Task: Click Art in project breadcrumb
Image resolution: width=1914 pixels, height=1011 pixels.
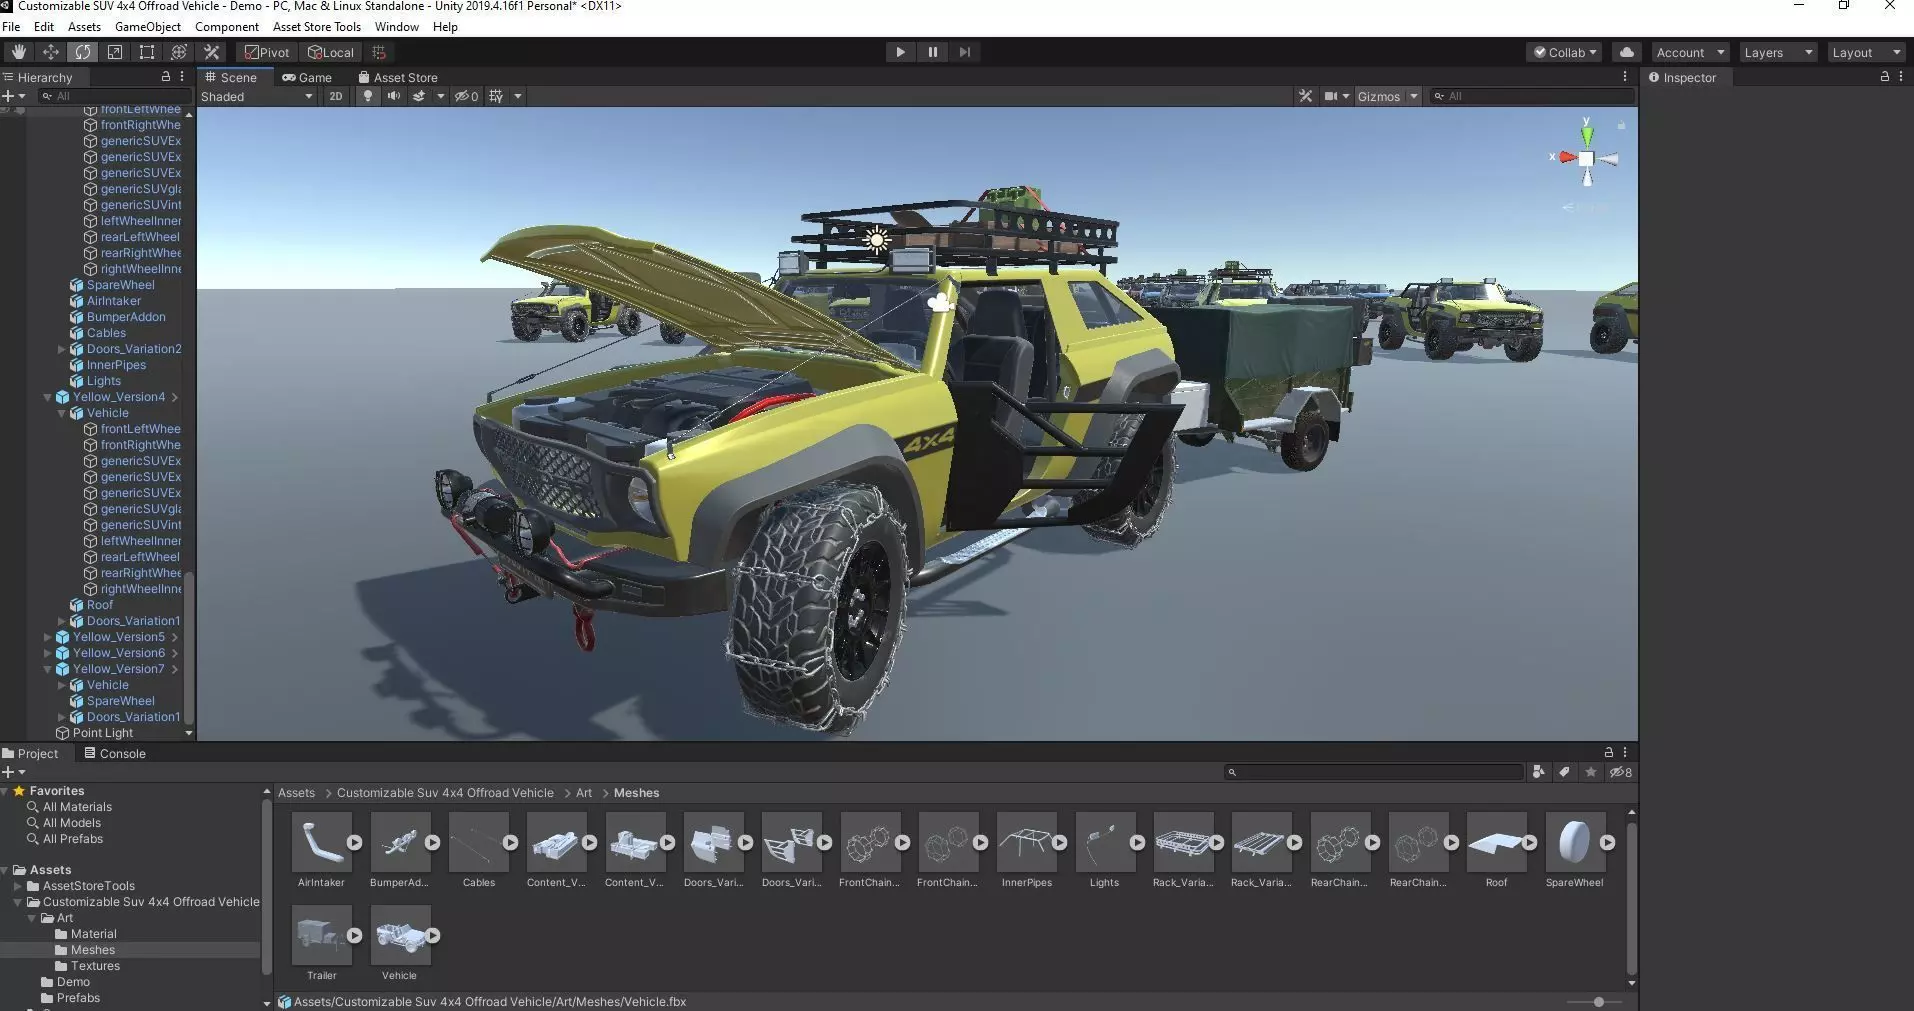Action: (x=584, y=793)
